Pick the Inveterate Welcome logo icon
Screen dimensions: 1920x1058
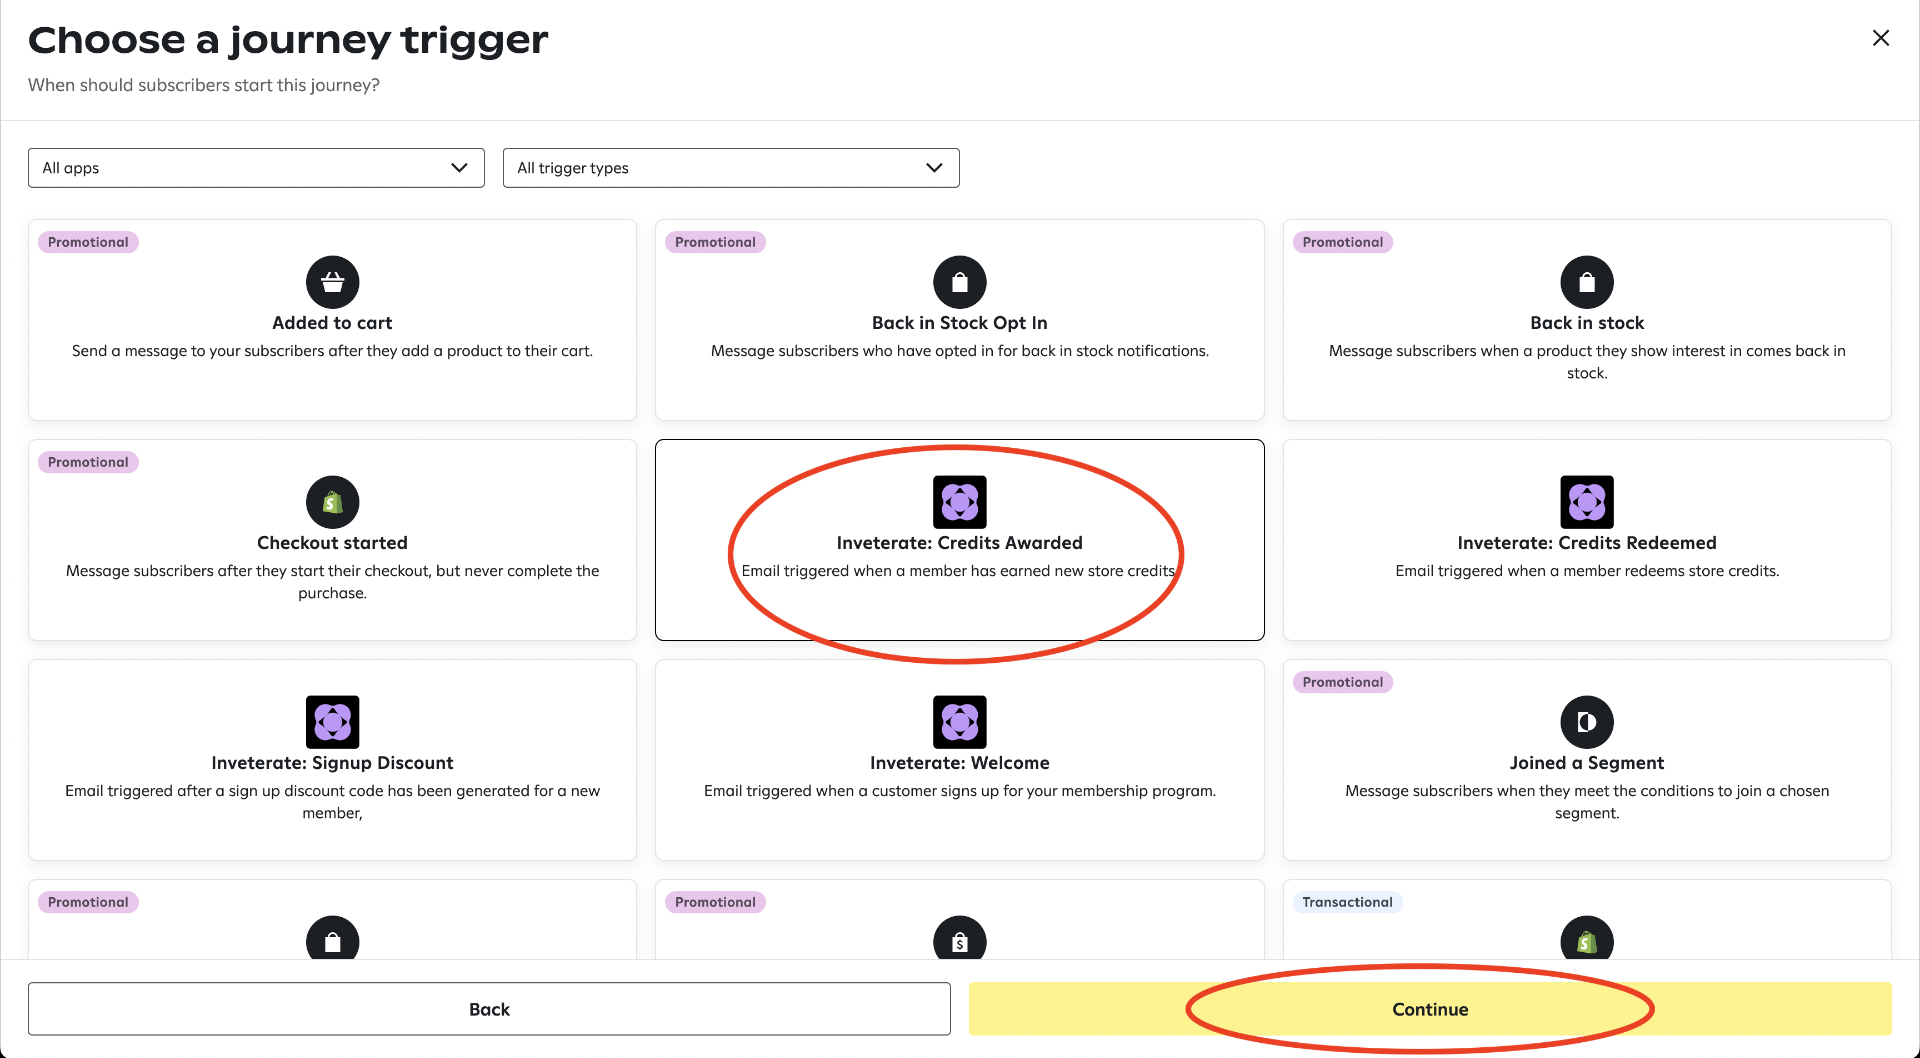[959, 722]
